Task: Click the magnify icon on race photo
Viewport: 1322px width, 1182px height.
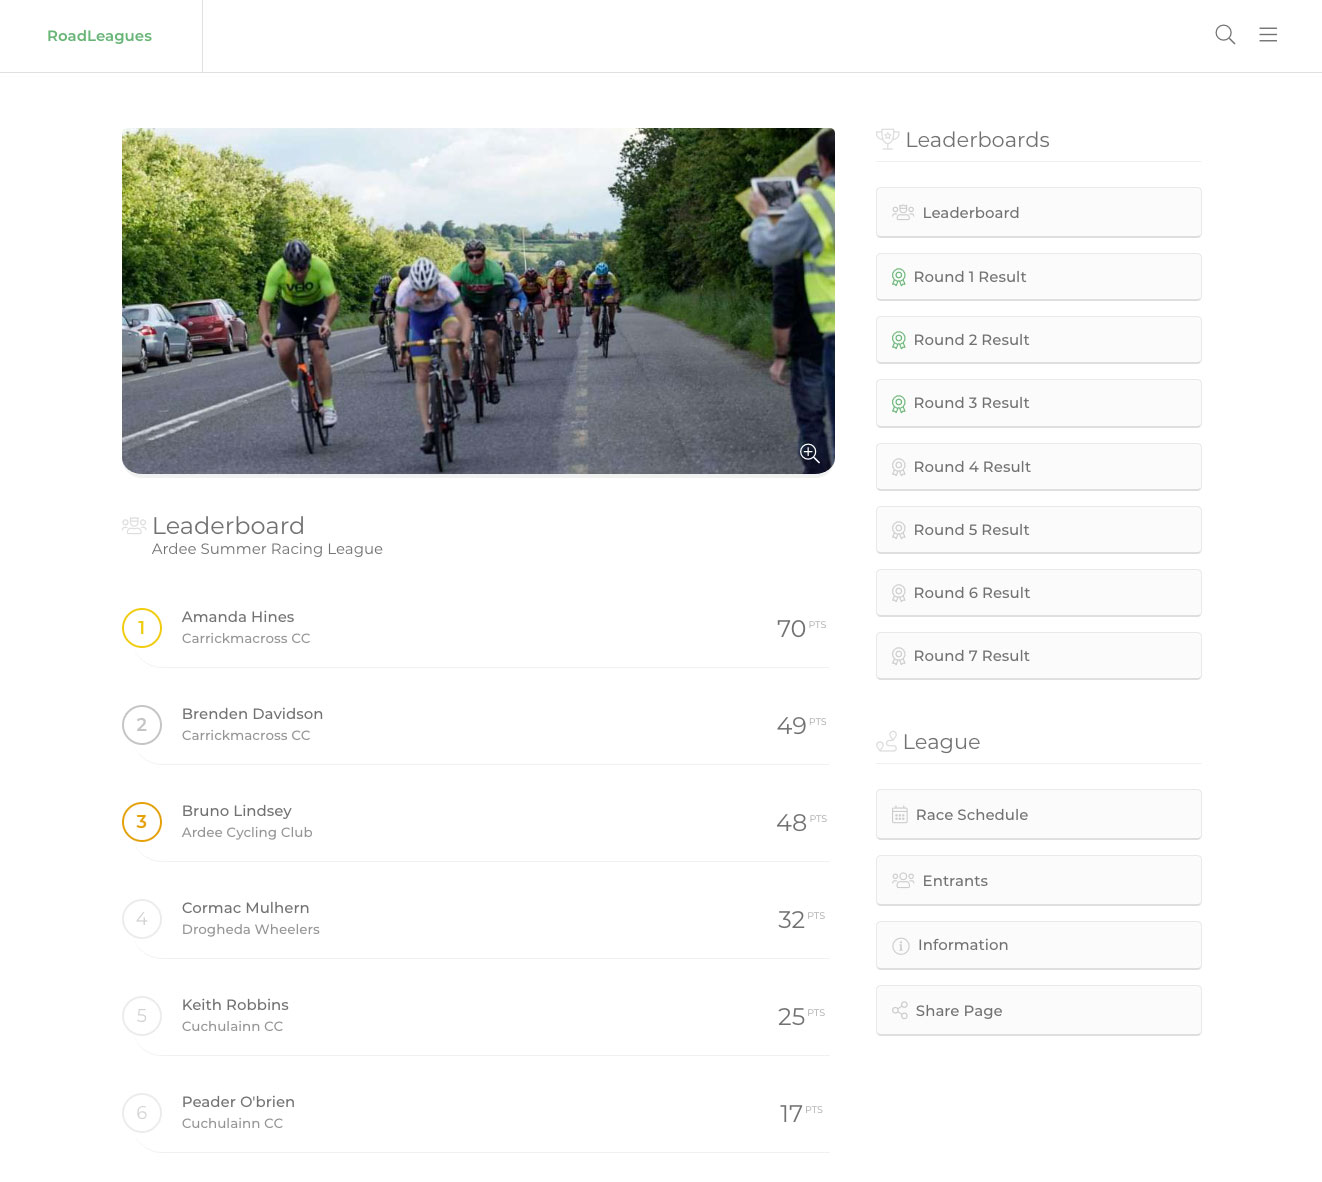Action: (x=810, y=453)
